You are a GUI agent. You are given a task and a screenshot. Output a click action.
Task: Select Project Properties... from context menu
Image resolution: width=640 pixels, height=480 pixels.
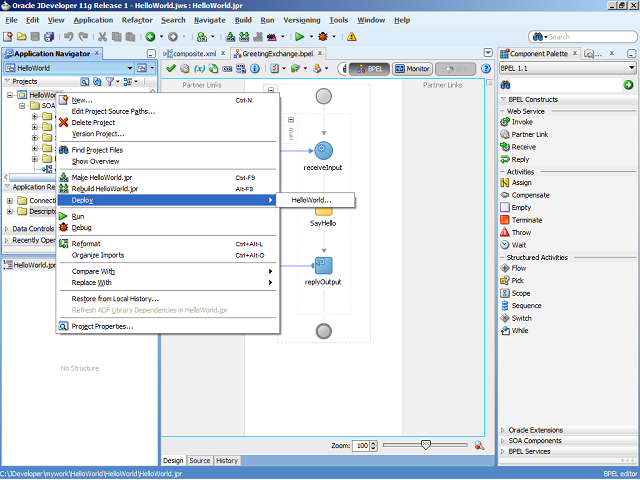(x=101, y=326)
